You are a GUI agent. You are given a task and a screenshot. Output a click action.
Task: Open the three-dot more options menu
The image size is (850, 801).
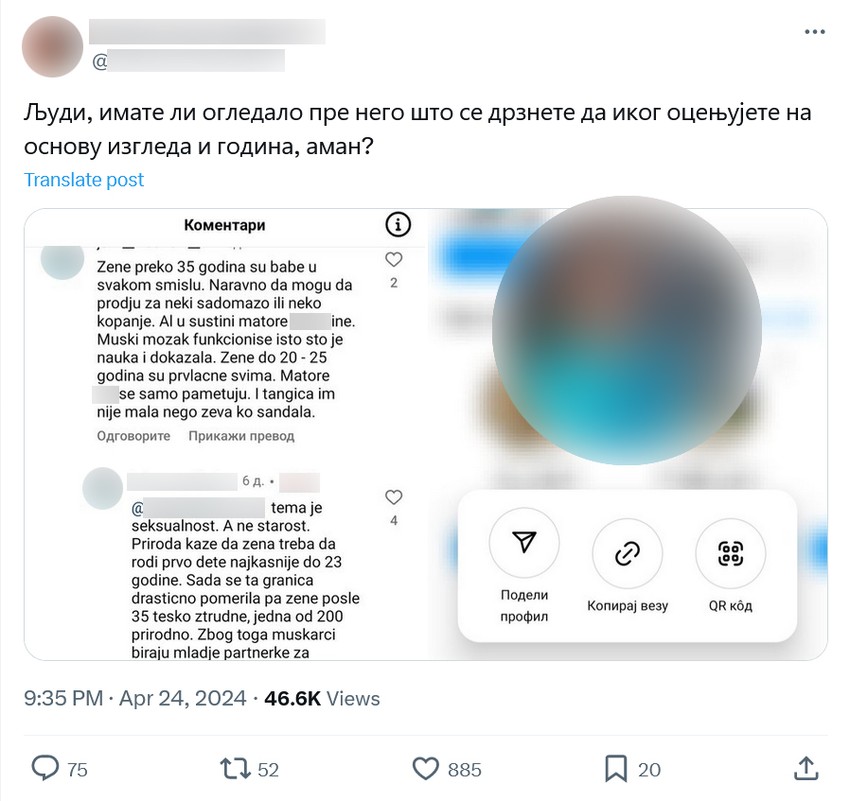(814, 32)
